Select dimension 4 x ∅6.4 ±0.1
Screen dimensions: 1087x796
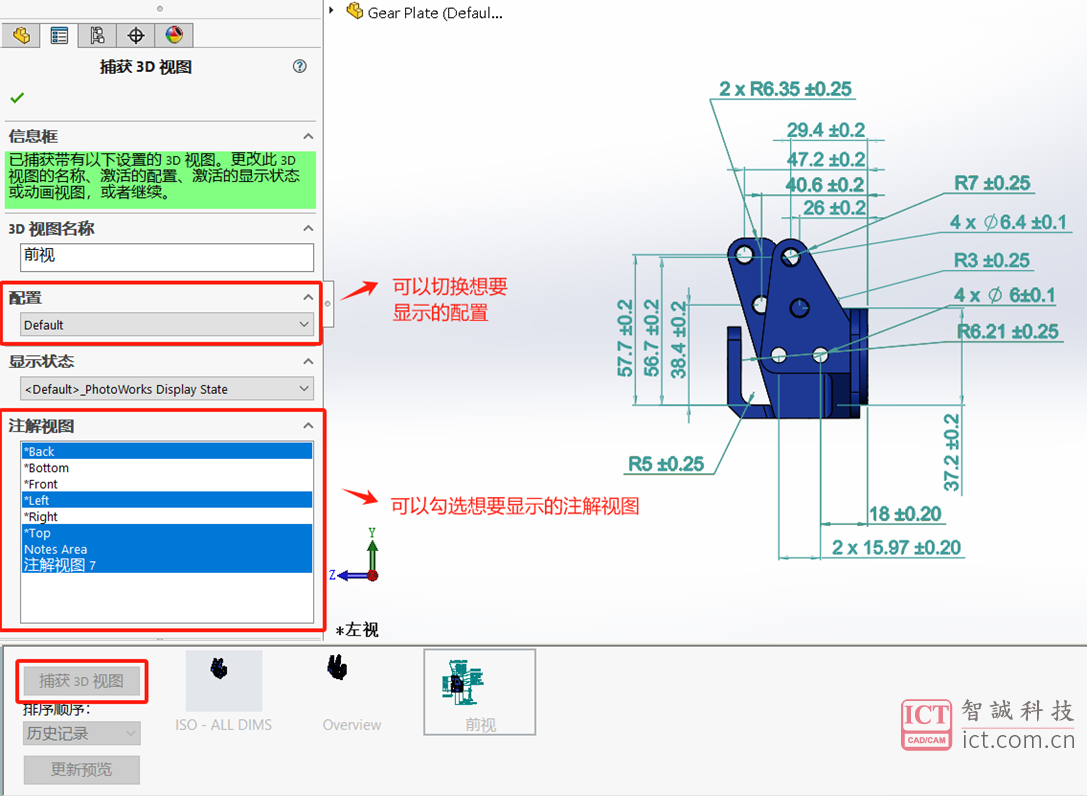(x=1008, y=222)
